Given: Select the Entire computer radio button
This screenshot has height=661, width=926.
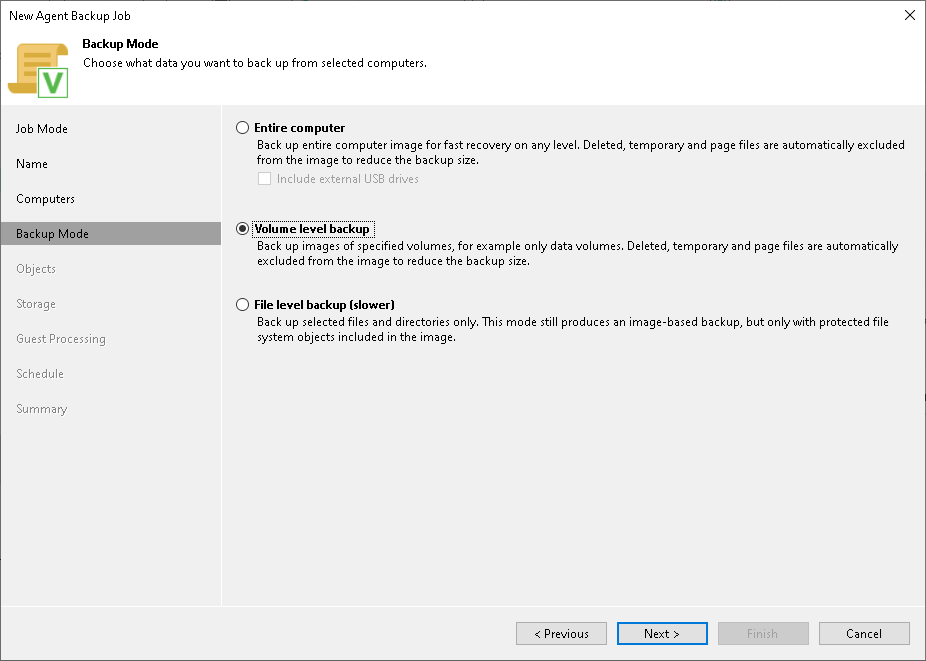Looking at the screenshot, I should click(241, 127).
